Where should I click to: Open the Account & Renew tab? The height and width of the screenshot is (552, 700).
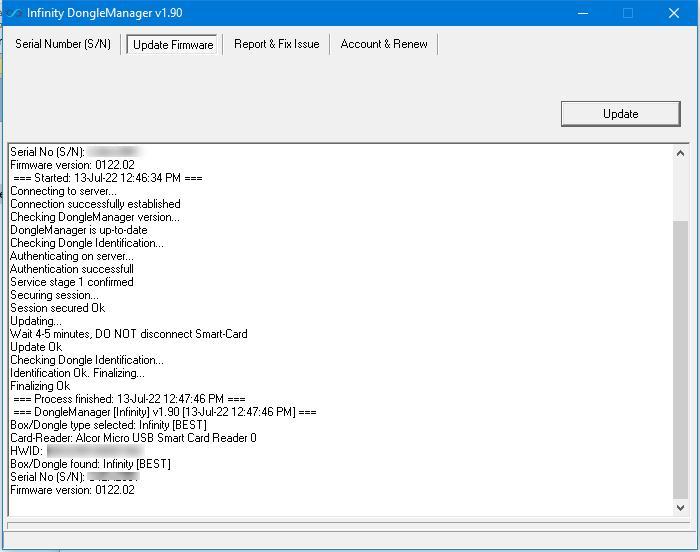pyautogui.click(x=383, y=44)
